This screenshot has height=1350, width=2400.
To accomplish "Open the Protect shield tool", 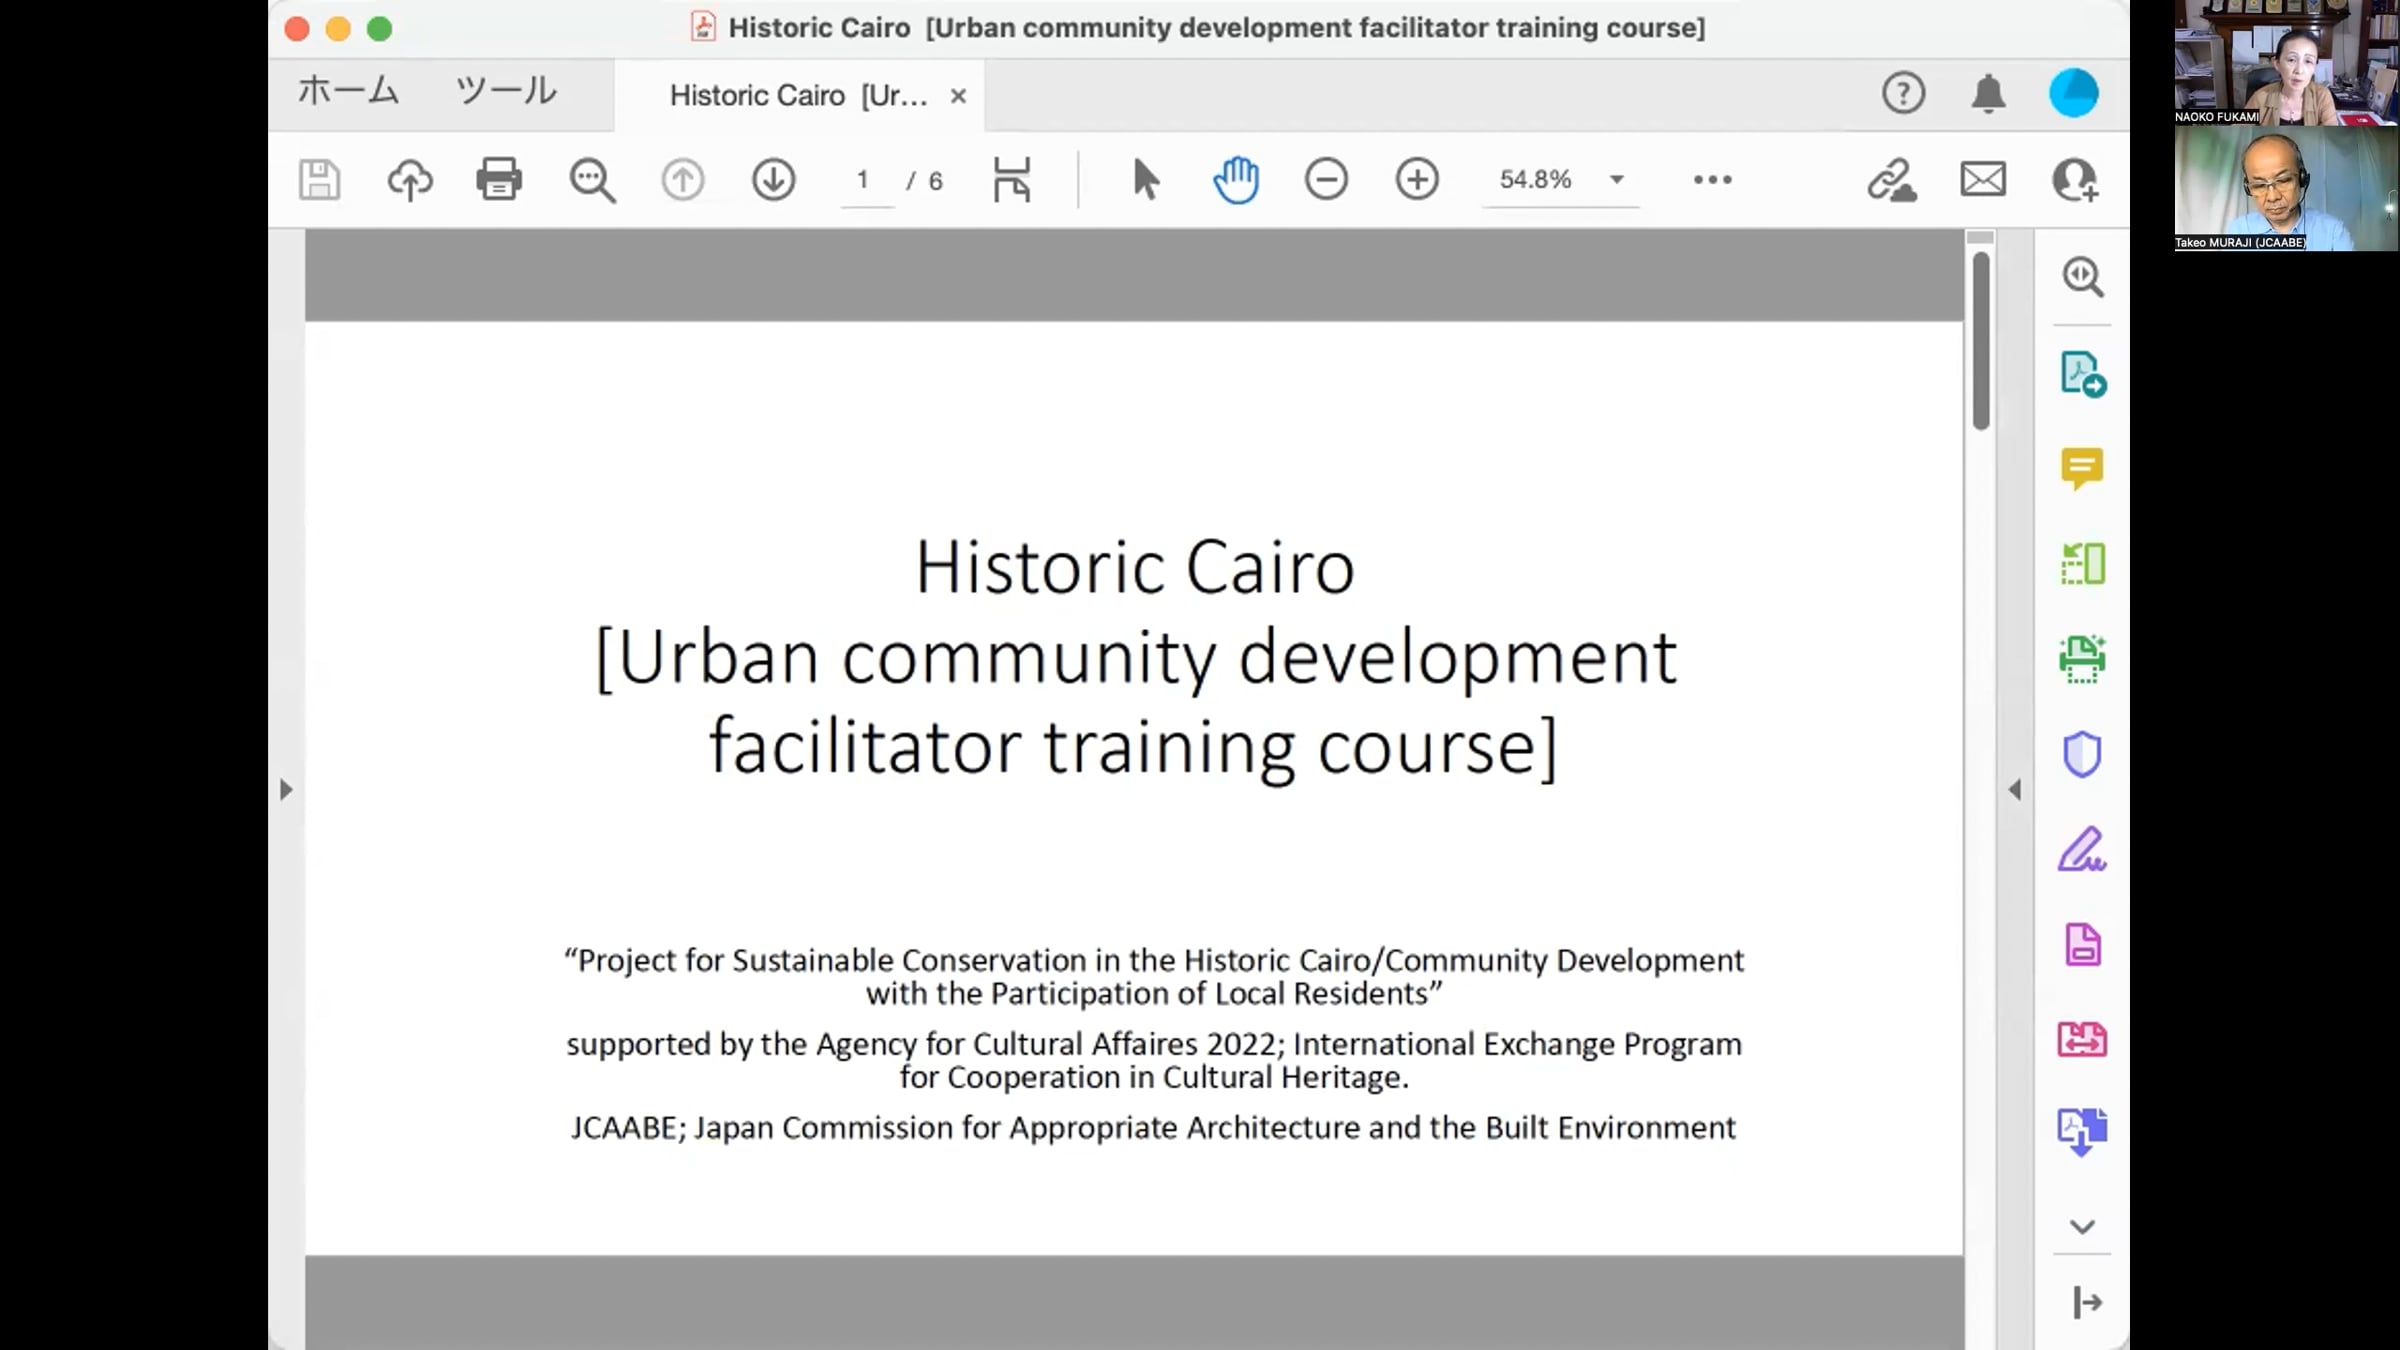I will pyautogui.click(x=2082, y=754).
